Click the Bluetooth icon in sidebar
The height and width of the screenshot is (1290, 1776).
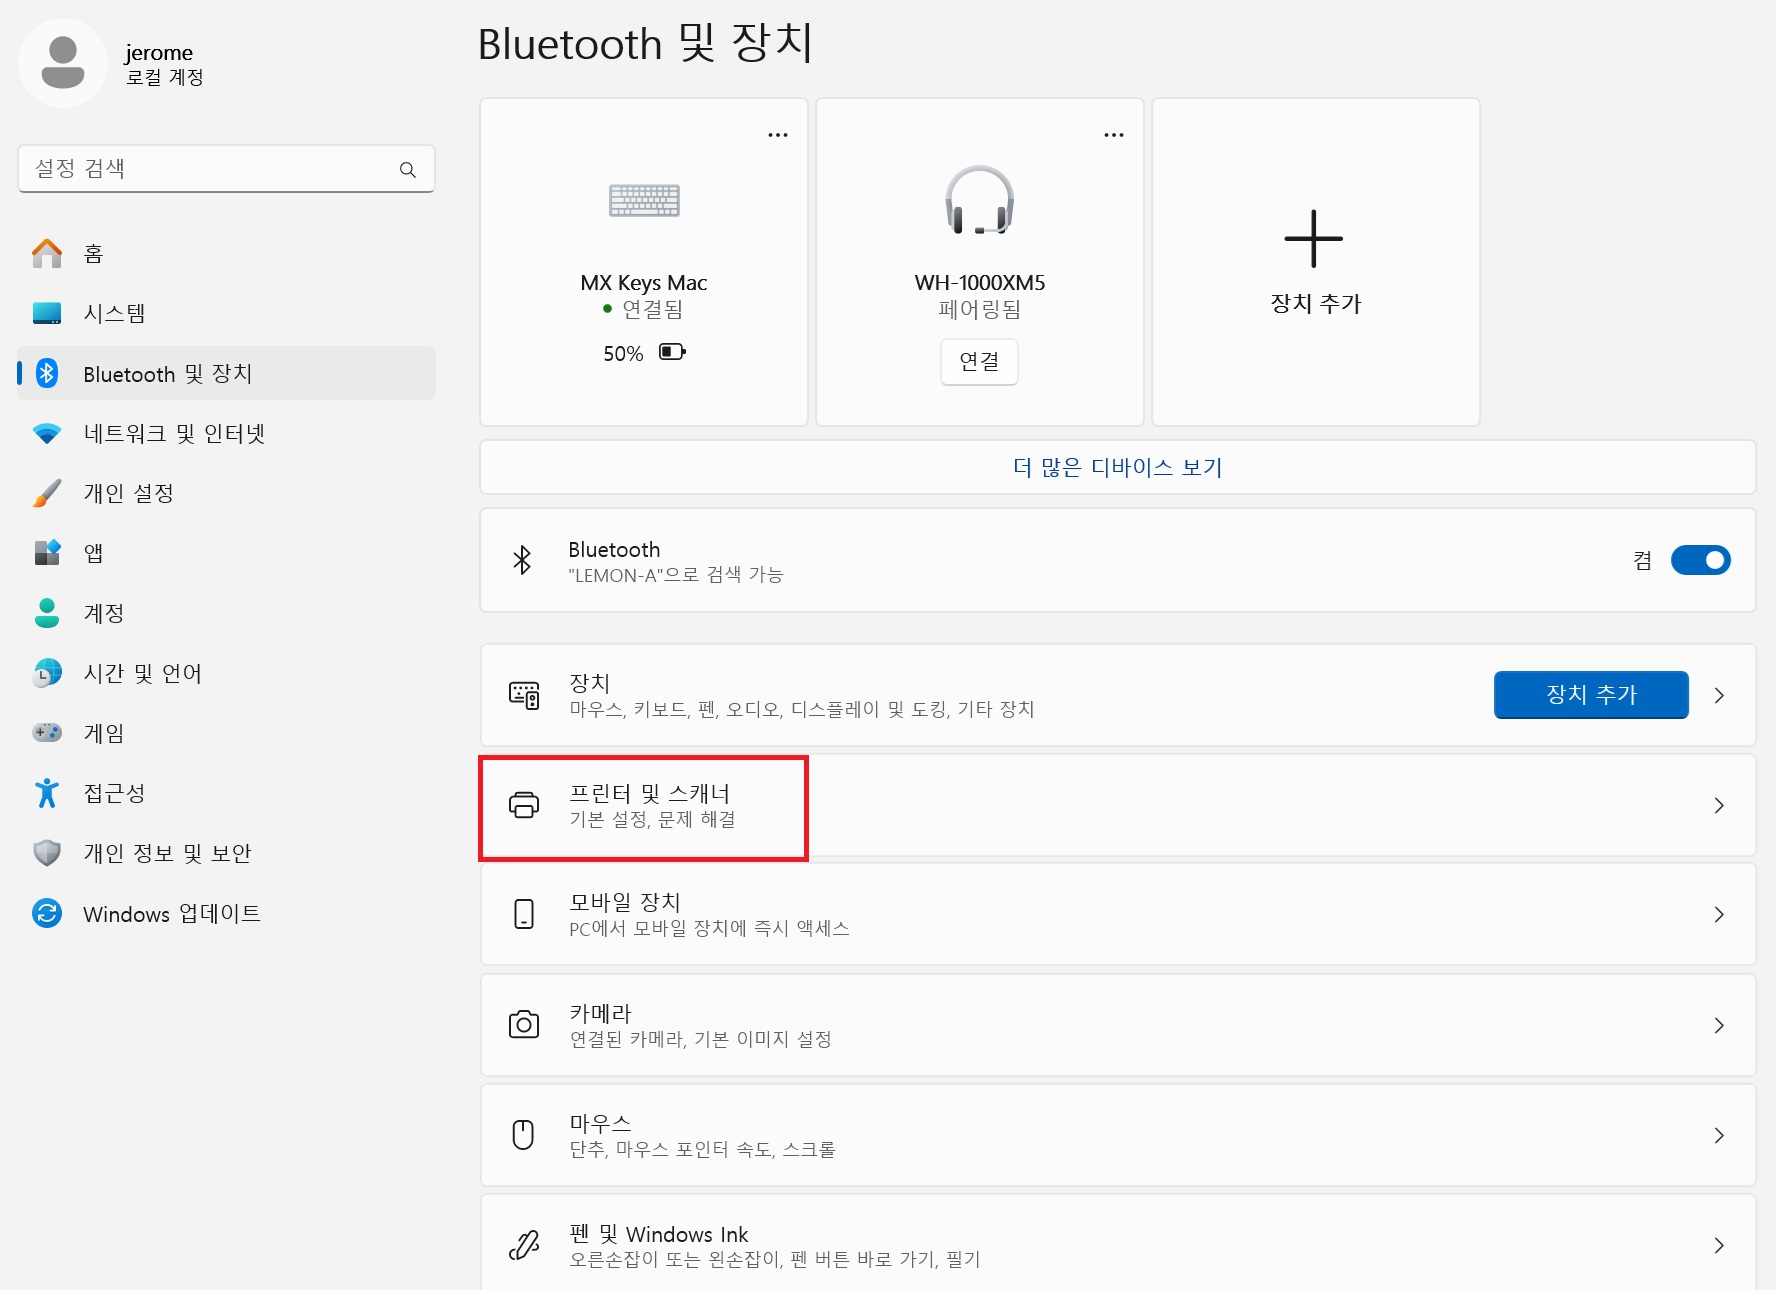tap(47, 373)
